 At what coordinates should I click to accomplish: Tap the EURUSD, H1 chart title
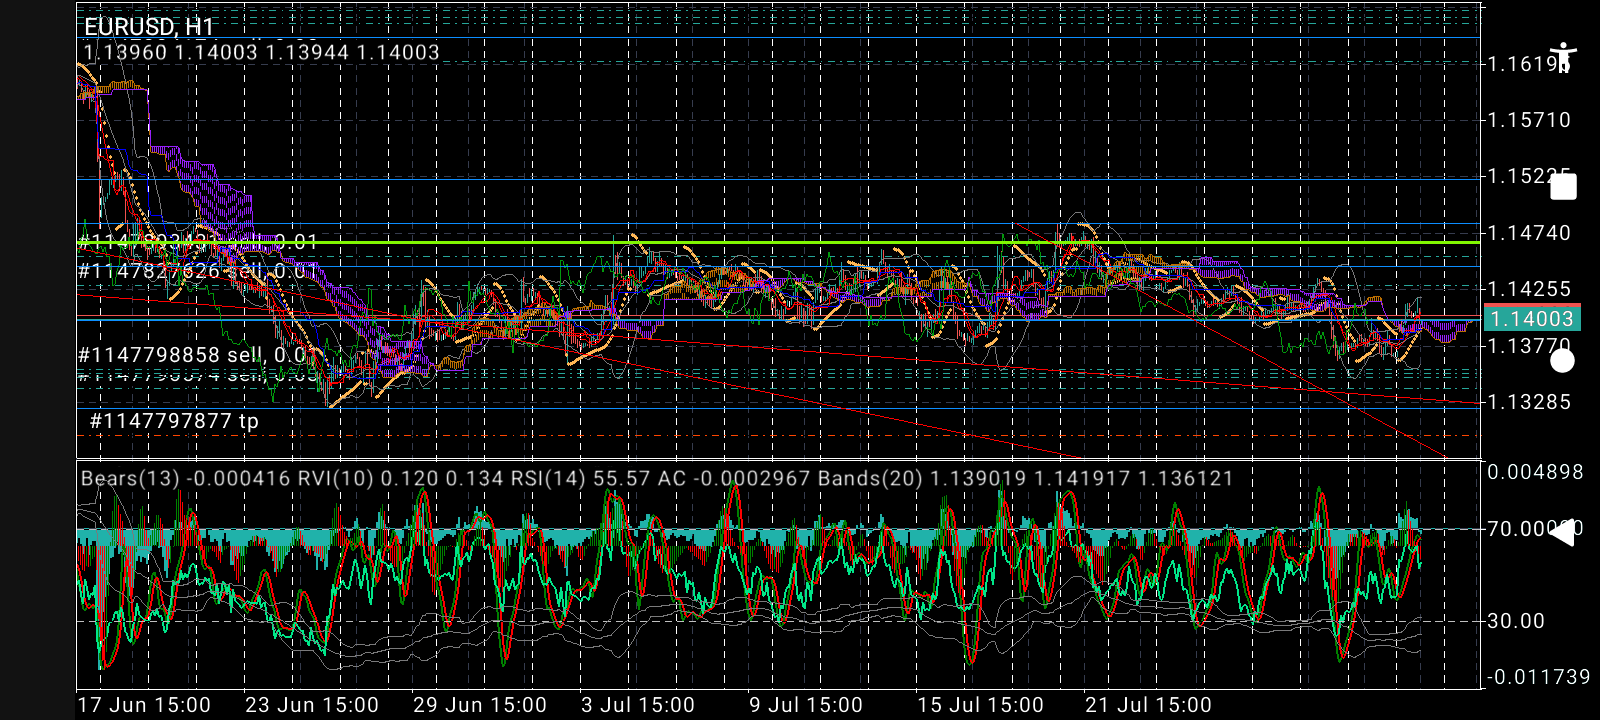coord(149,27)
